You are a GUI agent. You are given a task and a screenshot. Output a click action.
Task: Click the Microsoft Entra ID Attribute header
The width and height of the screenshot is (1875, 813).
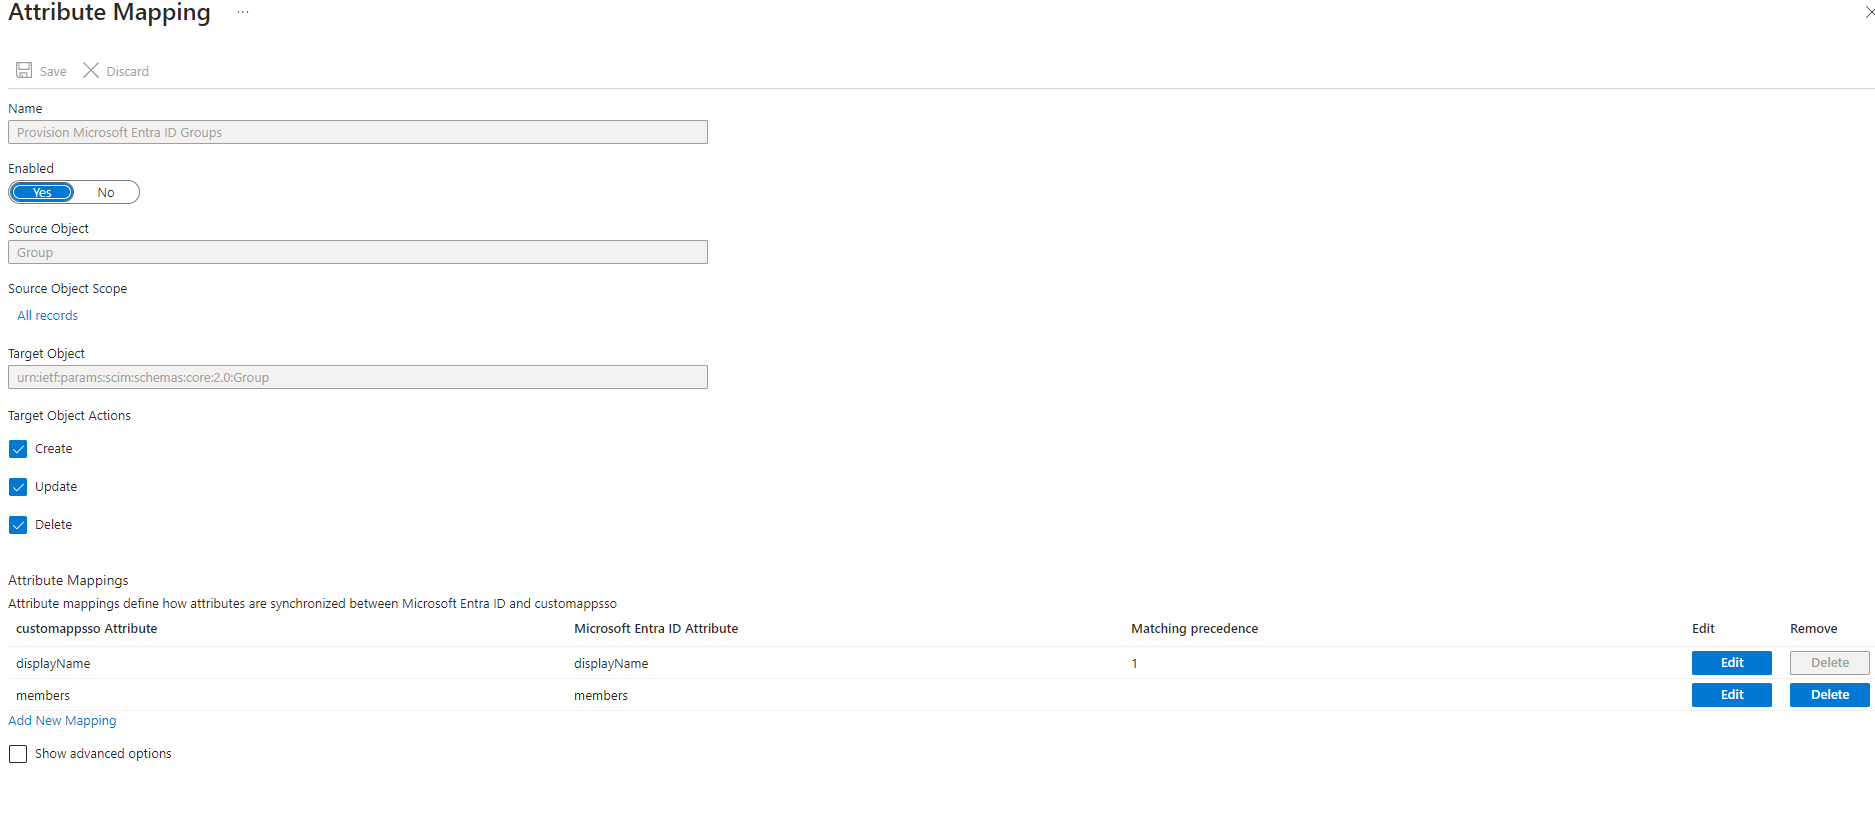pos(656,628)
